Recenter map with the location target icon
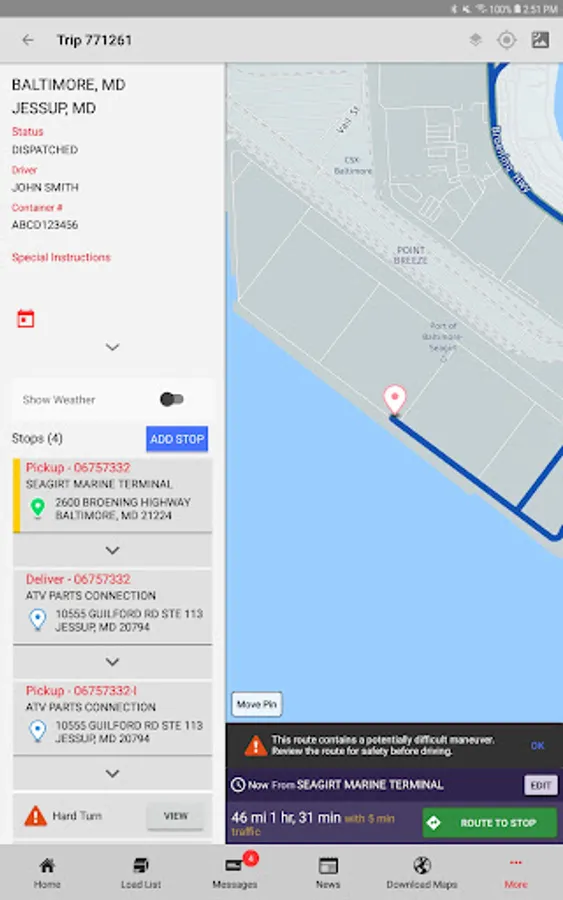This screenshot has width=563, height=900. click(507, 40)
